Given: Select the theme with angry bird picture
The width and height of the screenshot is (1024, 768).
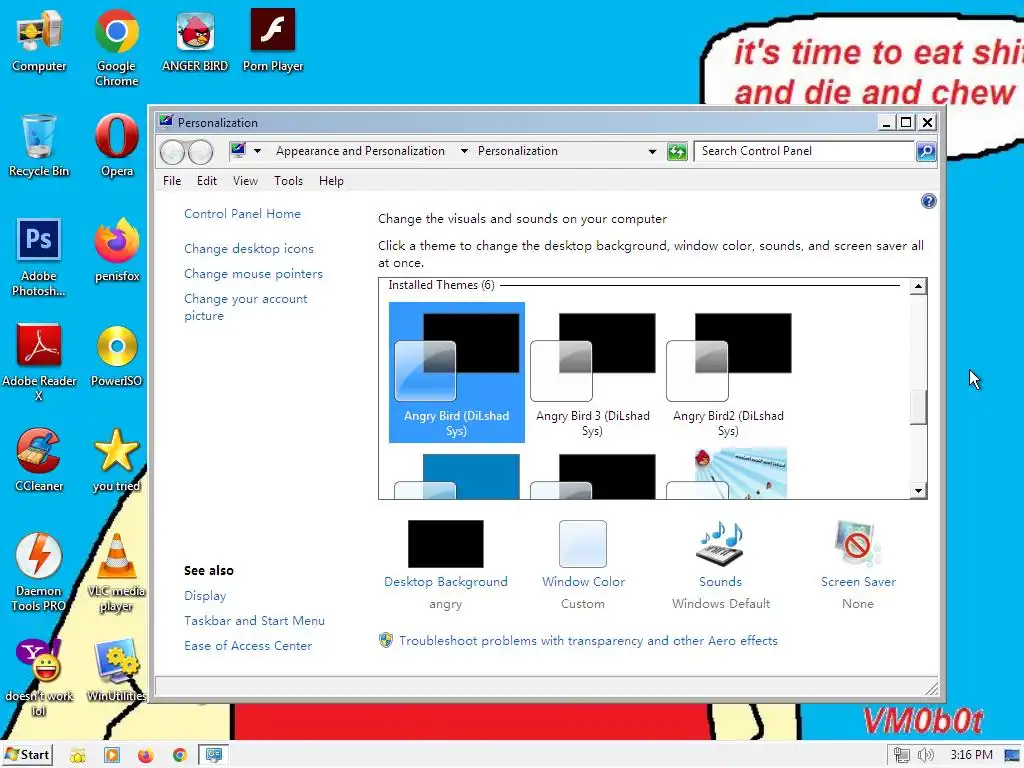Looking at the screenshot, I should point(728,473).
